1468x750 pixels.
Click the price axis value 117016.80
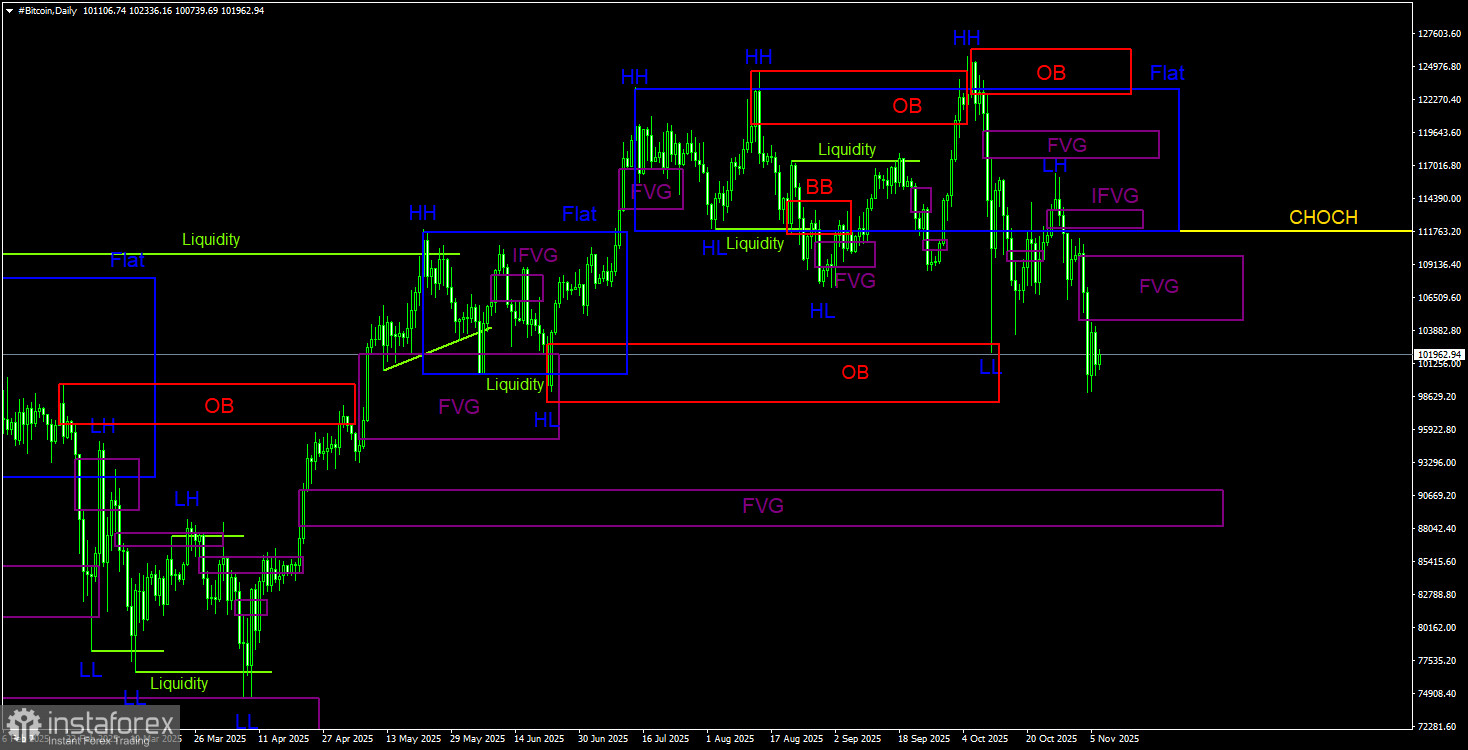1440,166
